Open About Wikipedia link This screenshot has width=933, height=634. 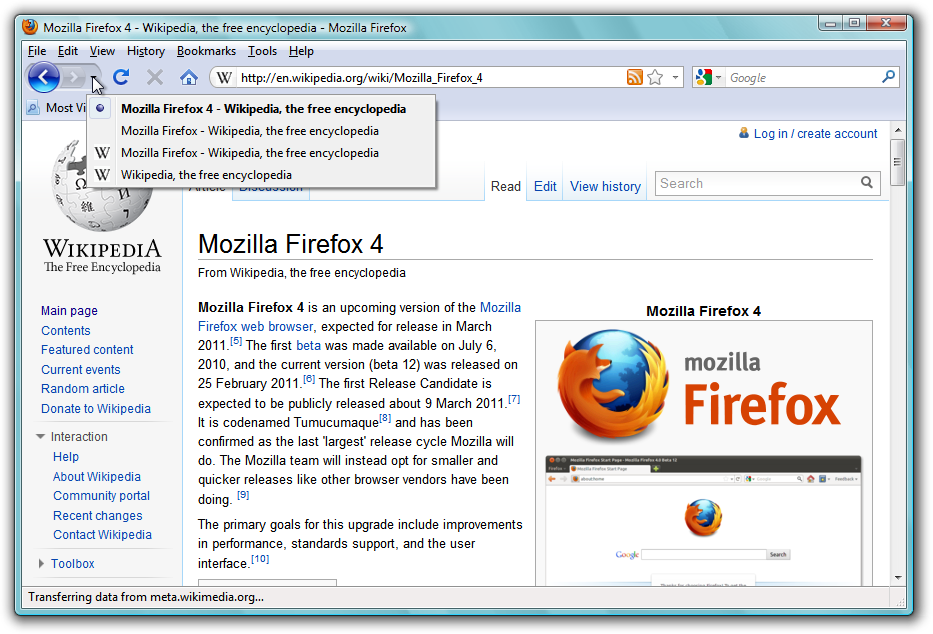[96, 476]
